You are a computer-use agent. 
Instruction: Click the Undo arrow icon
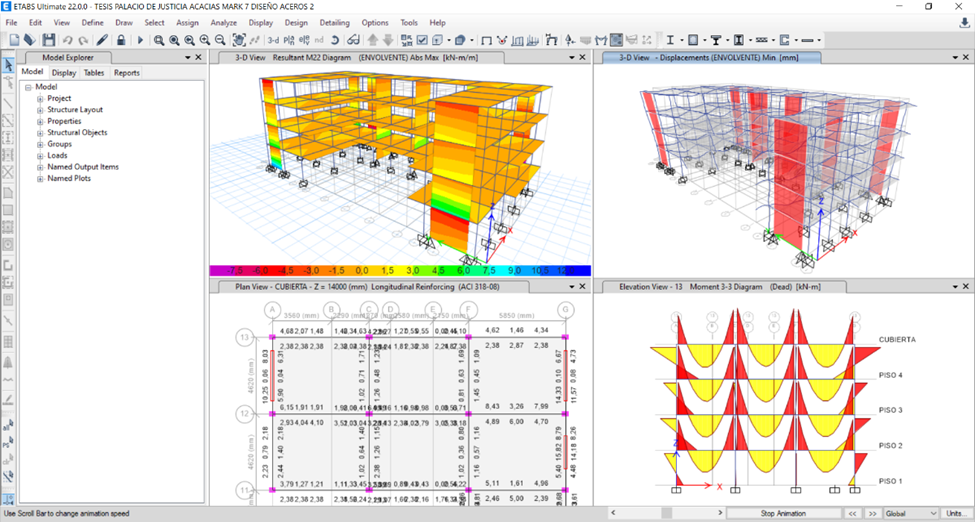(x=67, y=40)
